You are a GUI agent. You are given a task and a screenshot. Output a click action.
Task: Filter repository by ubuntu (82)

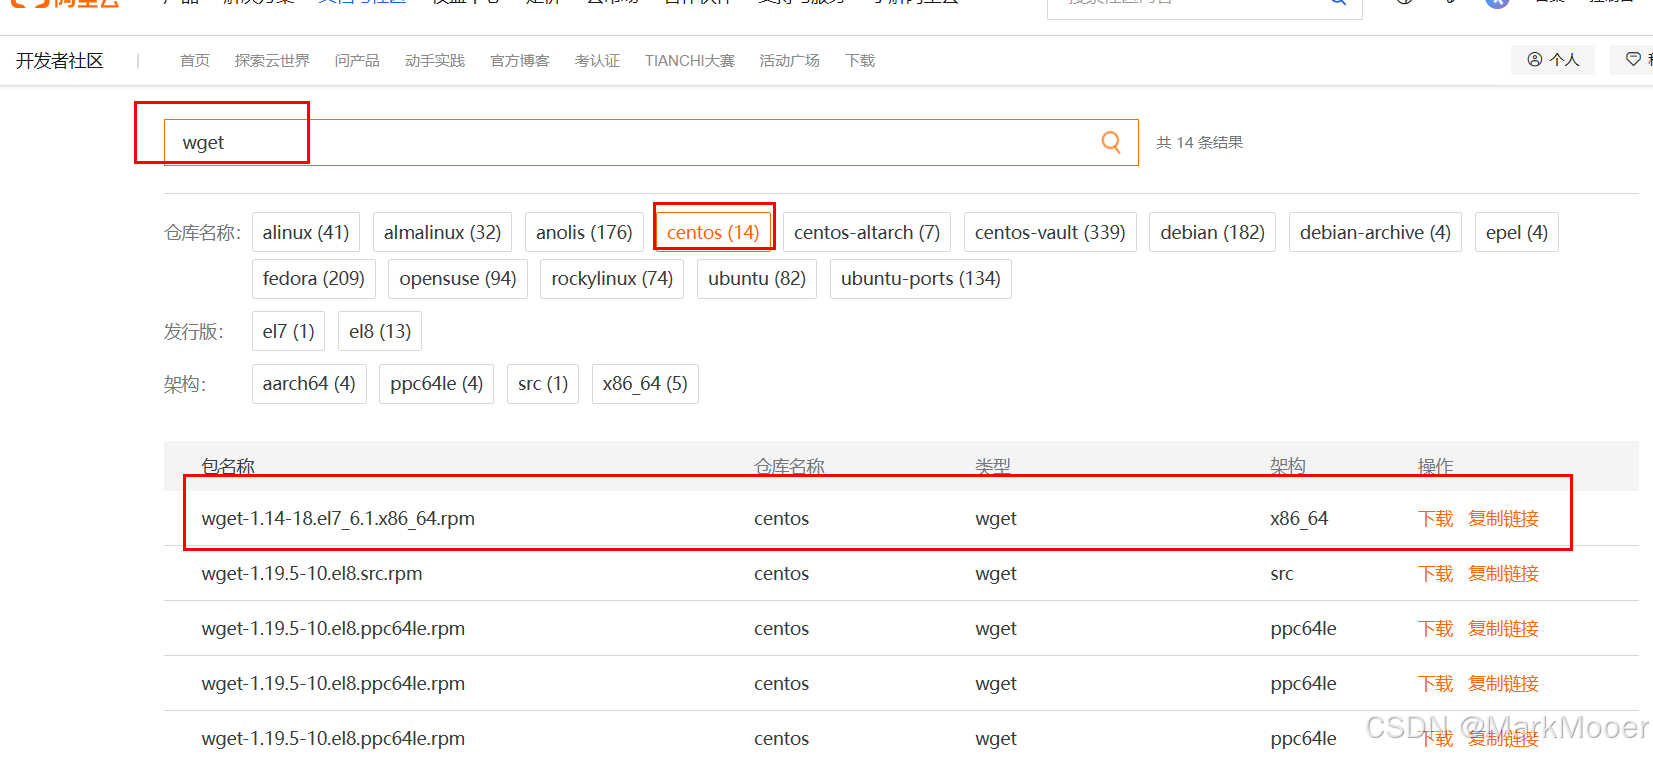757,278
